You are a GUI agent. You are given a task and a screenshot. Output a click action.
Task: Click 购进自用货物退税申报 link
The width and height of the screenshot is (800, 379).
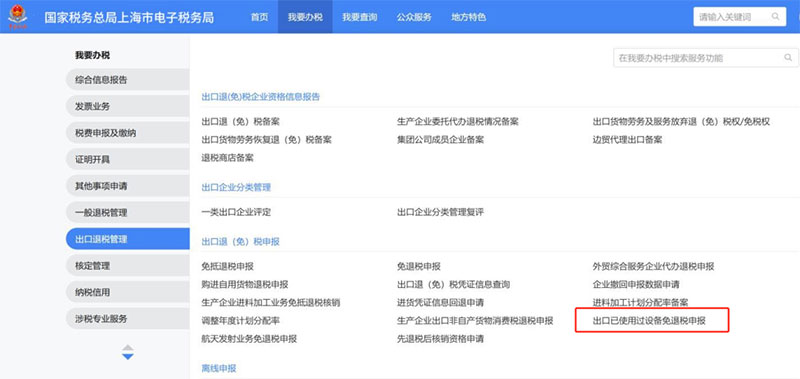[x=245, y=284]
